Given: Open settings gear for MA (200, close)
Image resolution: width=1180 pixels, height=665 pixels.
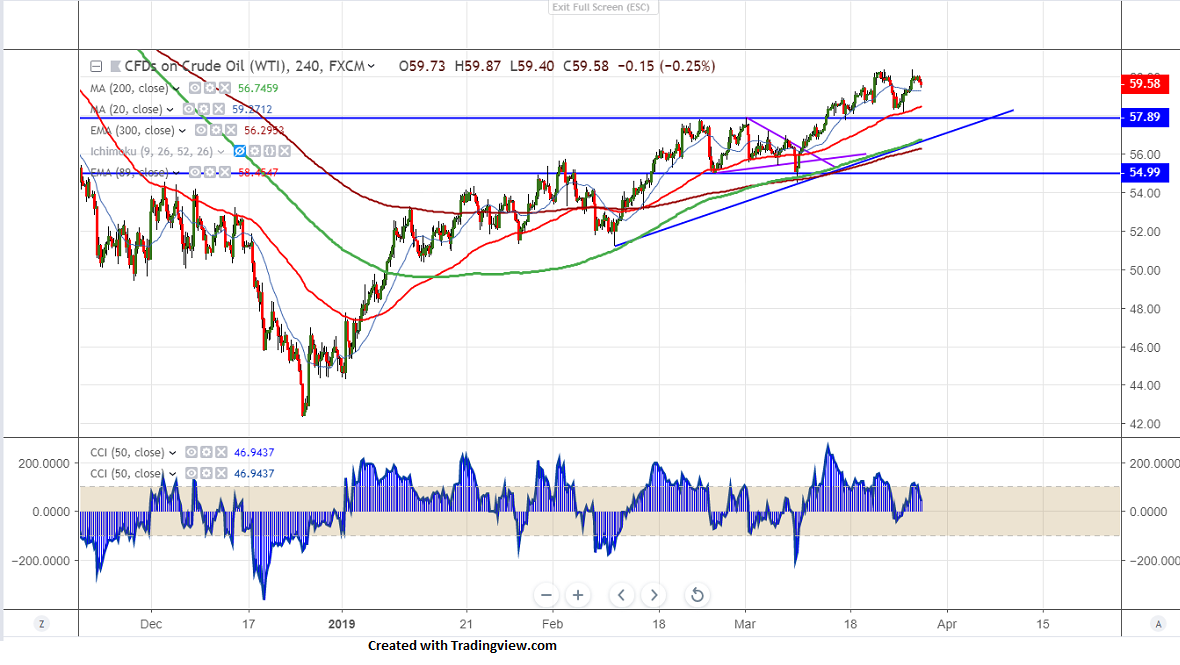Looking at the screenshot, I should tap(209, 88).
